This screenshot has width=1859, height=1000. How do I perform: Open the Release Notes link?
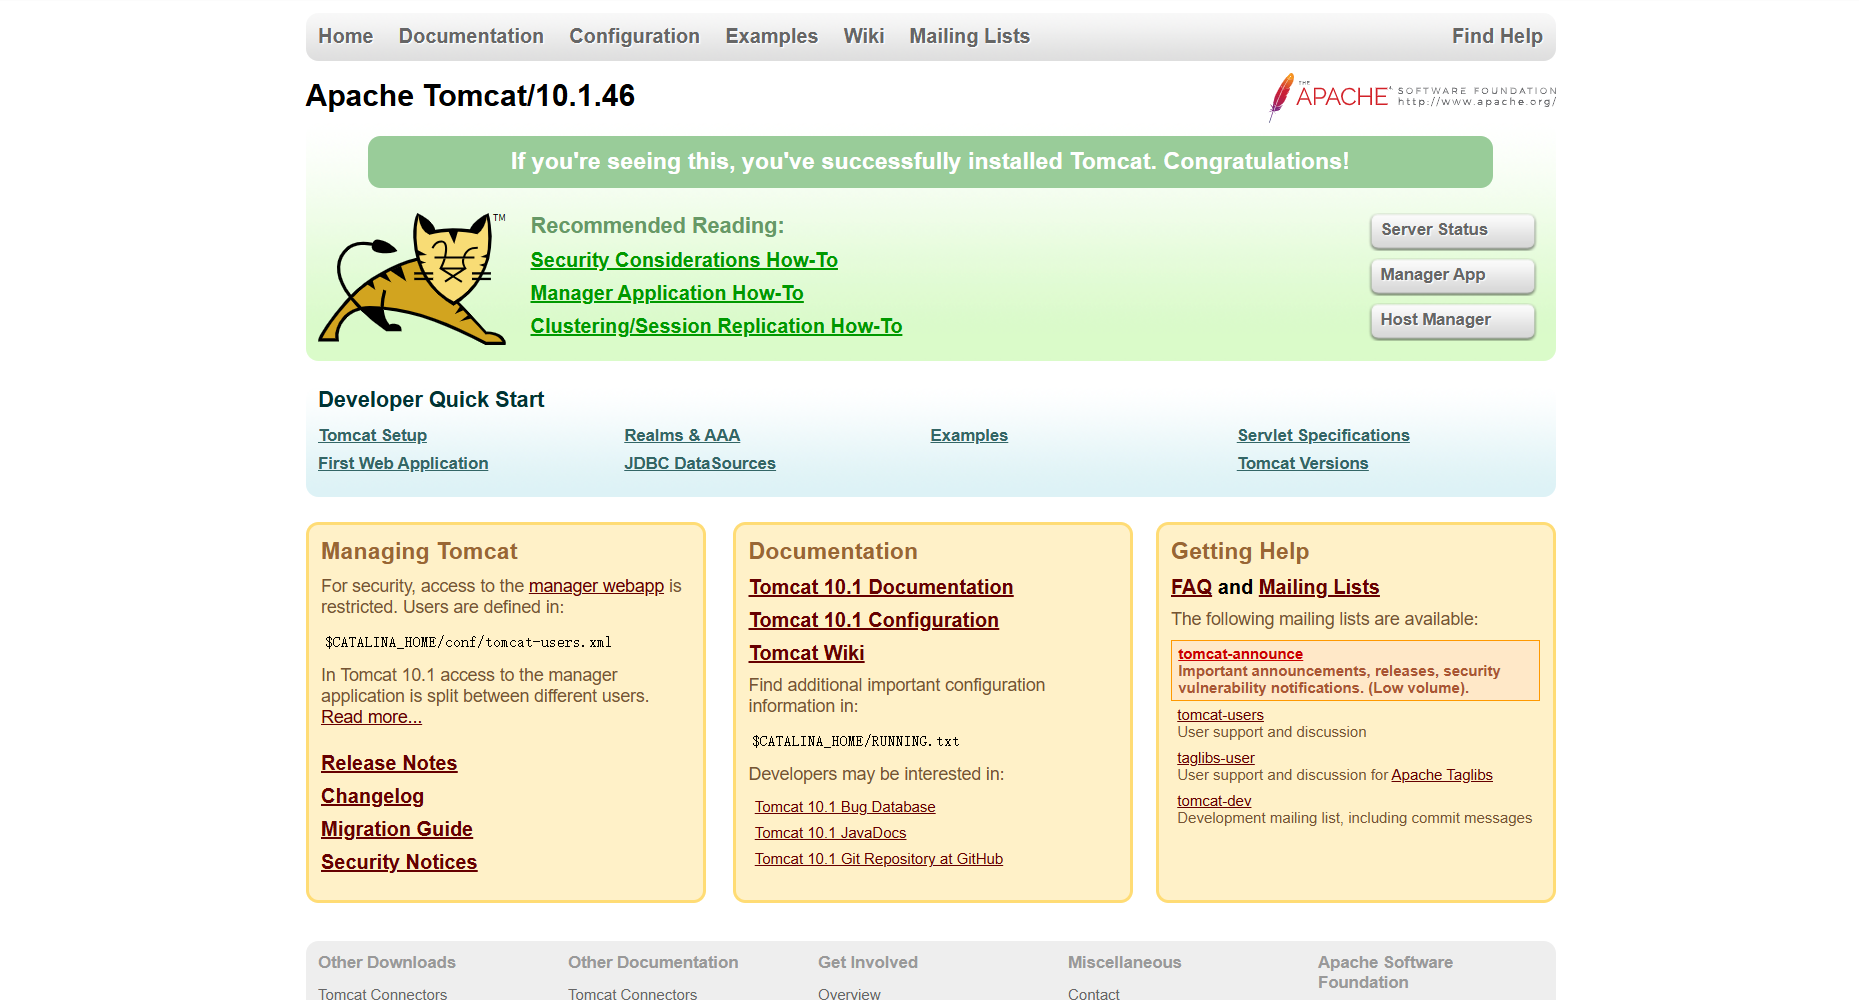click(x=388, y=763)
